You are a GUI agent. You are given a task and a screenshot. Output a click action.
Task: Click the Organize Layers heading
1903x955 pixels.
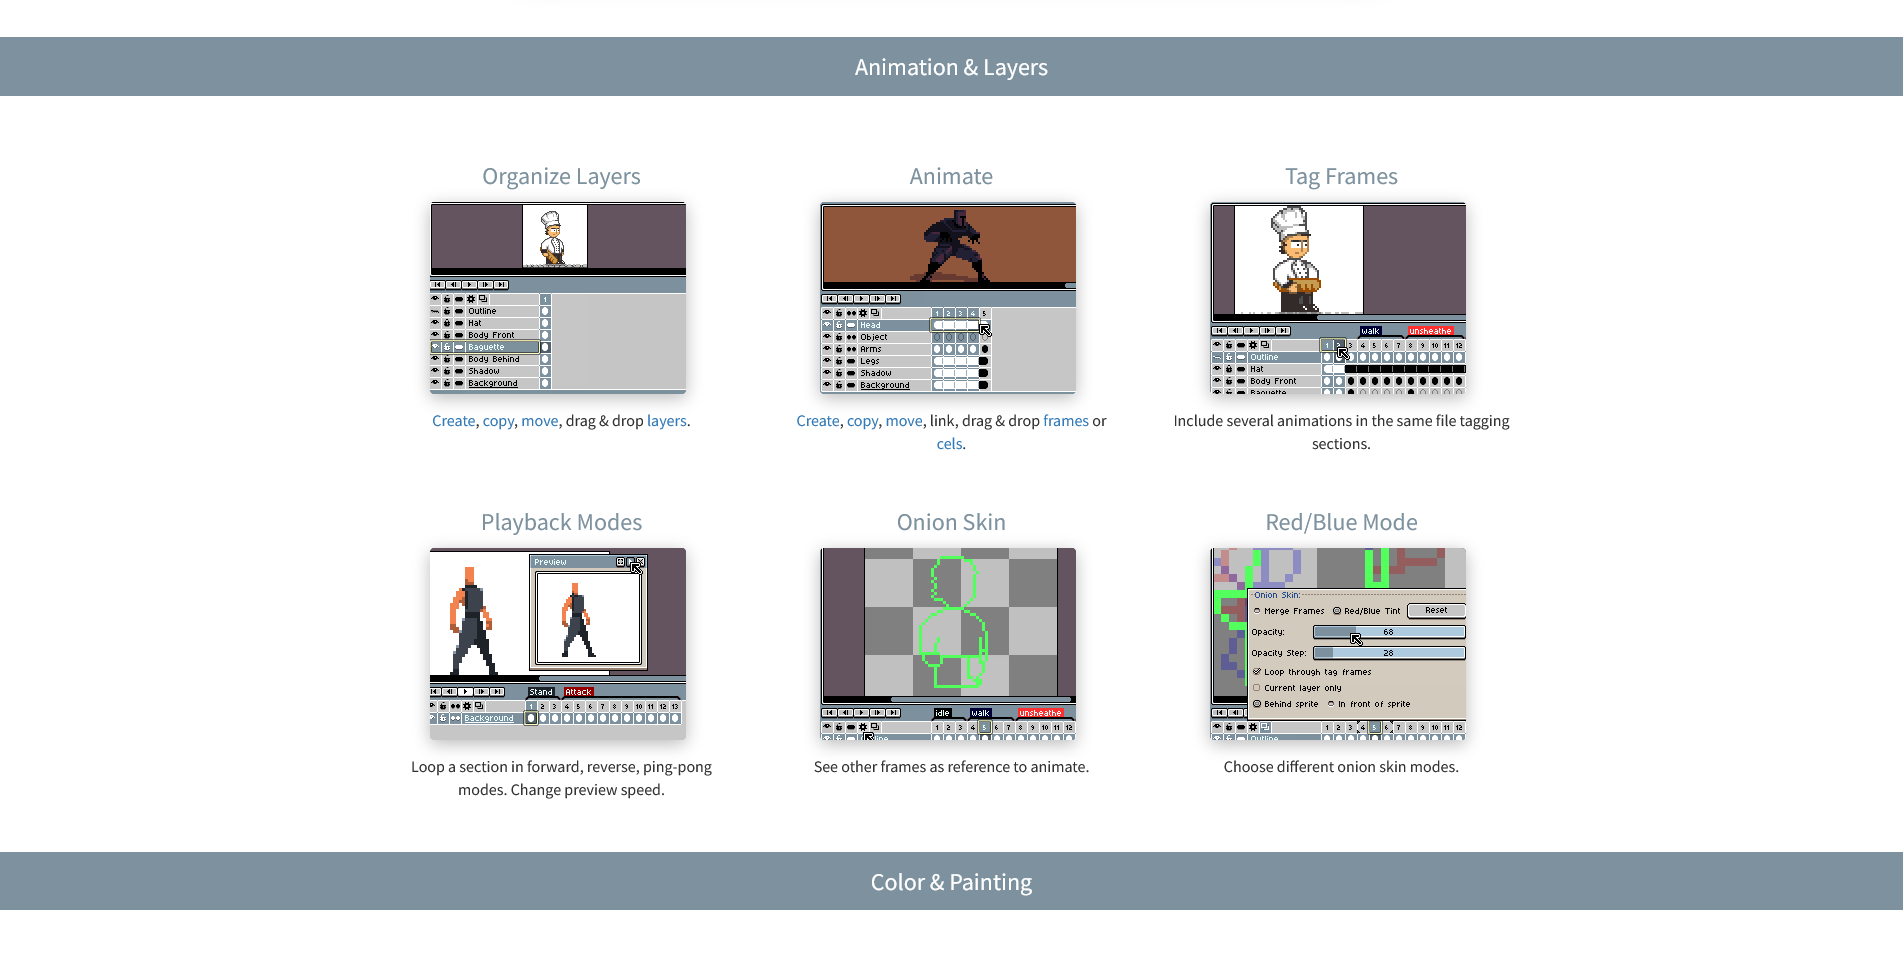pyautogui.click(x=561, y=176)
